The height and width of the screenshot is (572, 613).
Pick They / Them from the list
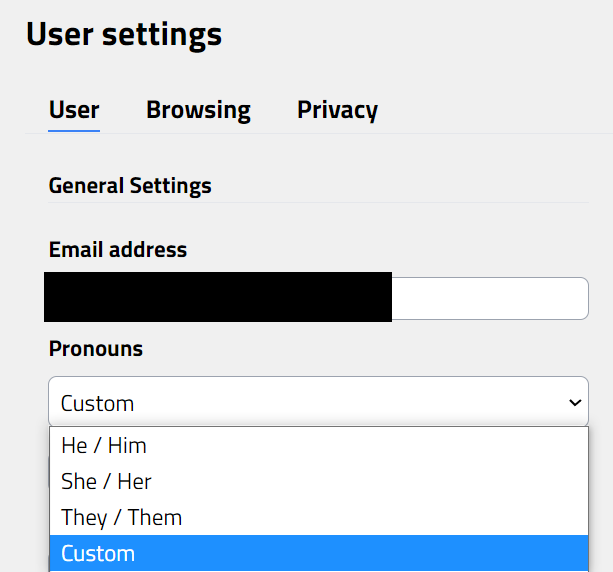[319, 517]
